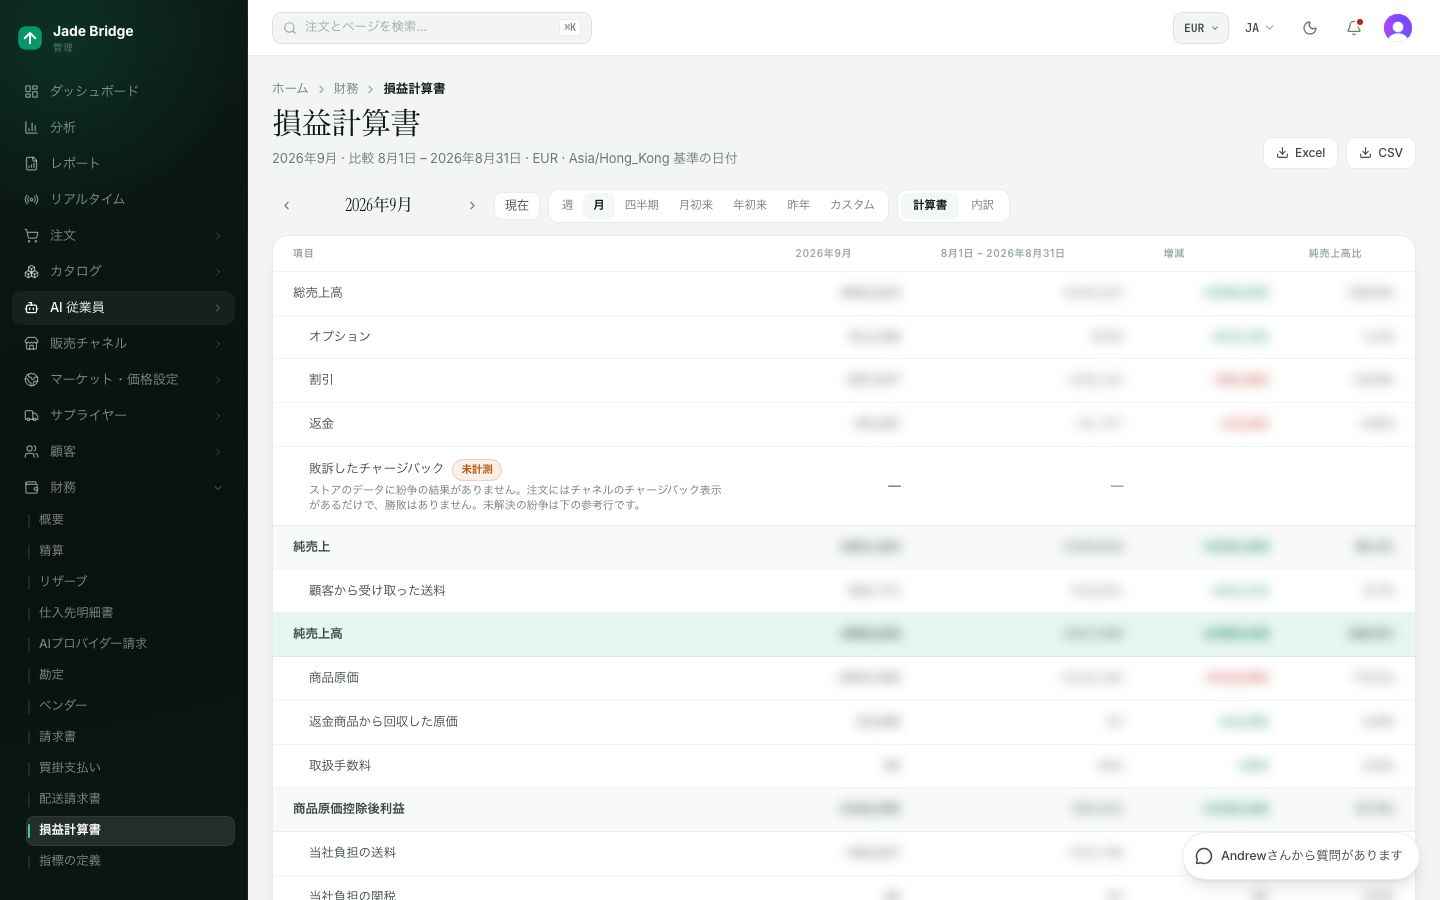Open the EUR currency dropdown
This screenshot has height=900, width=1440.
tap(1200, 28)
